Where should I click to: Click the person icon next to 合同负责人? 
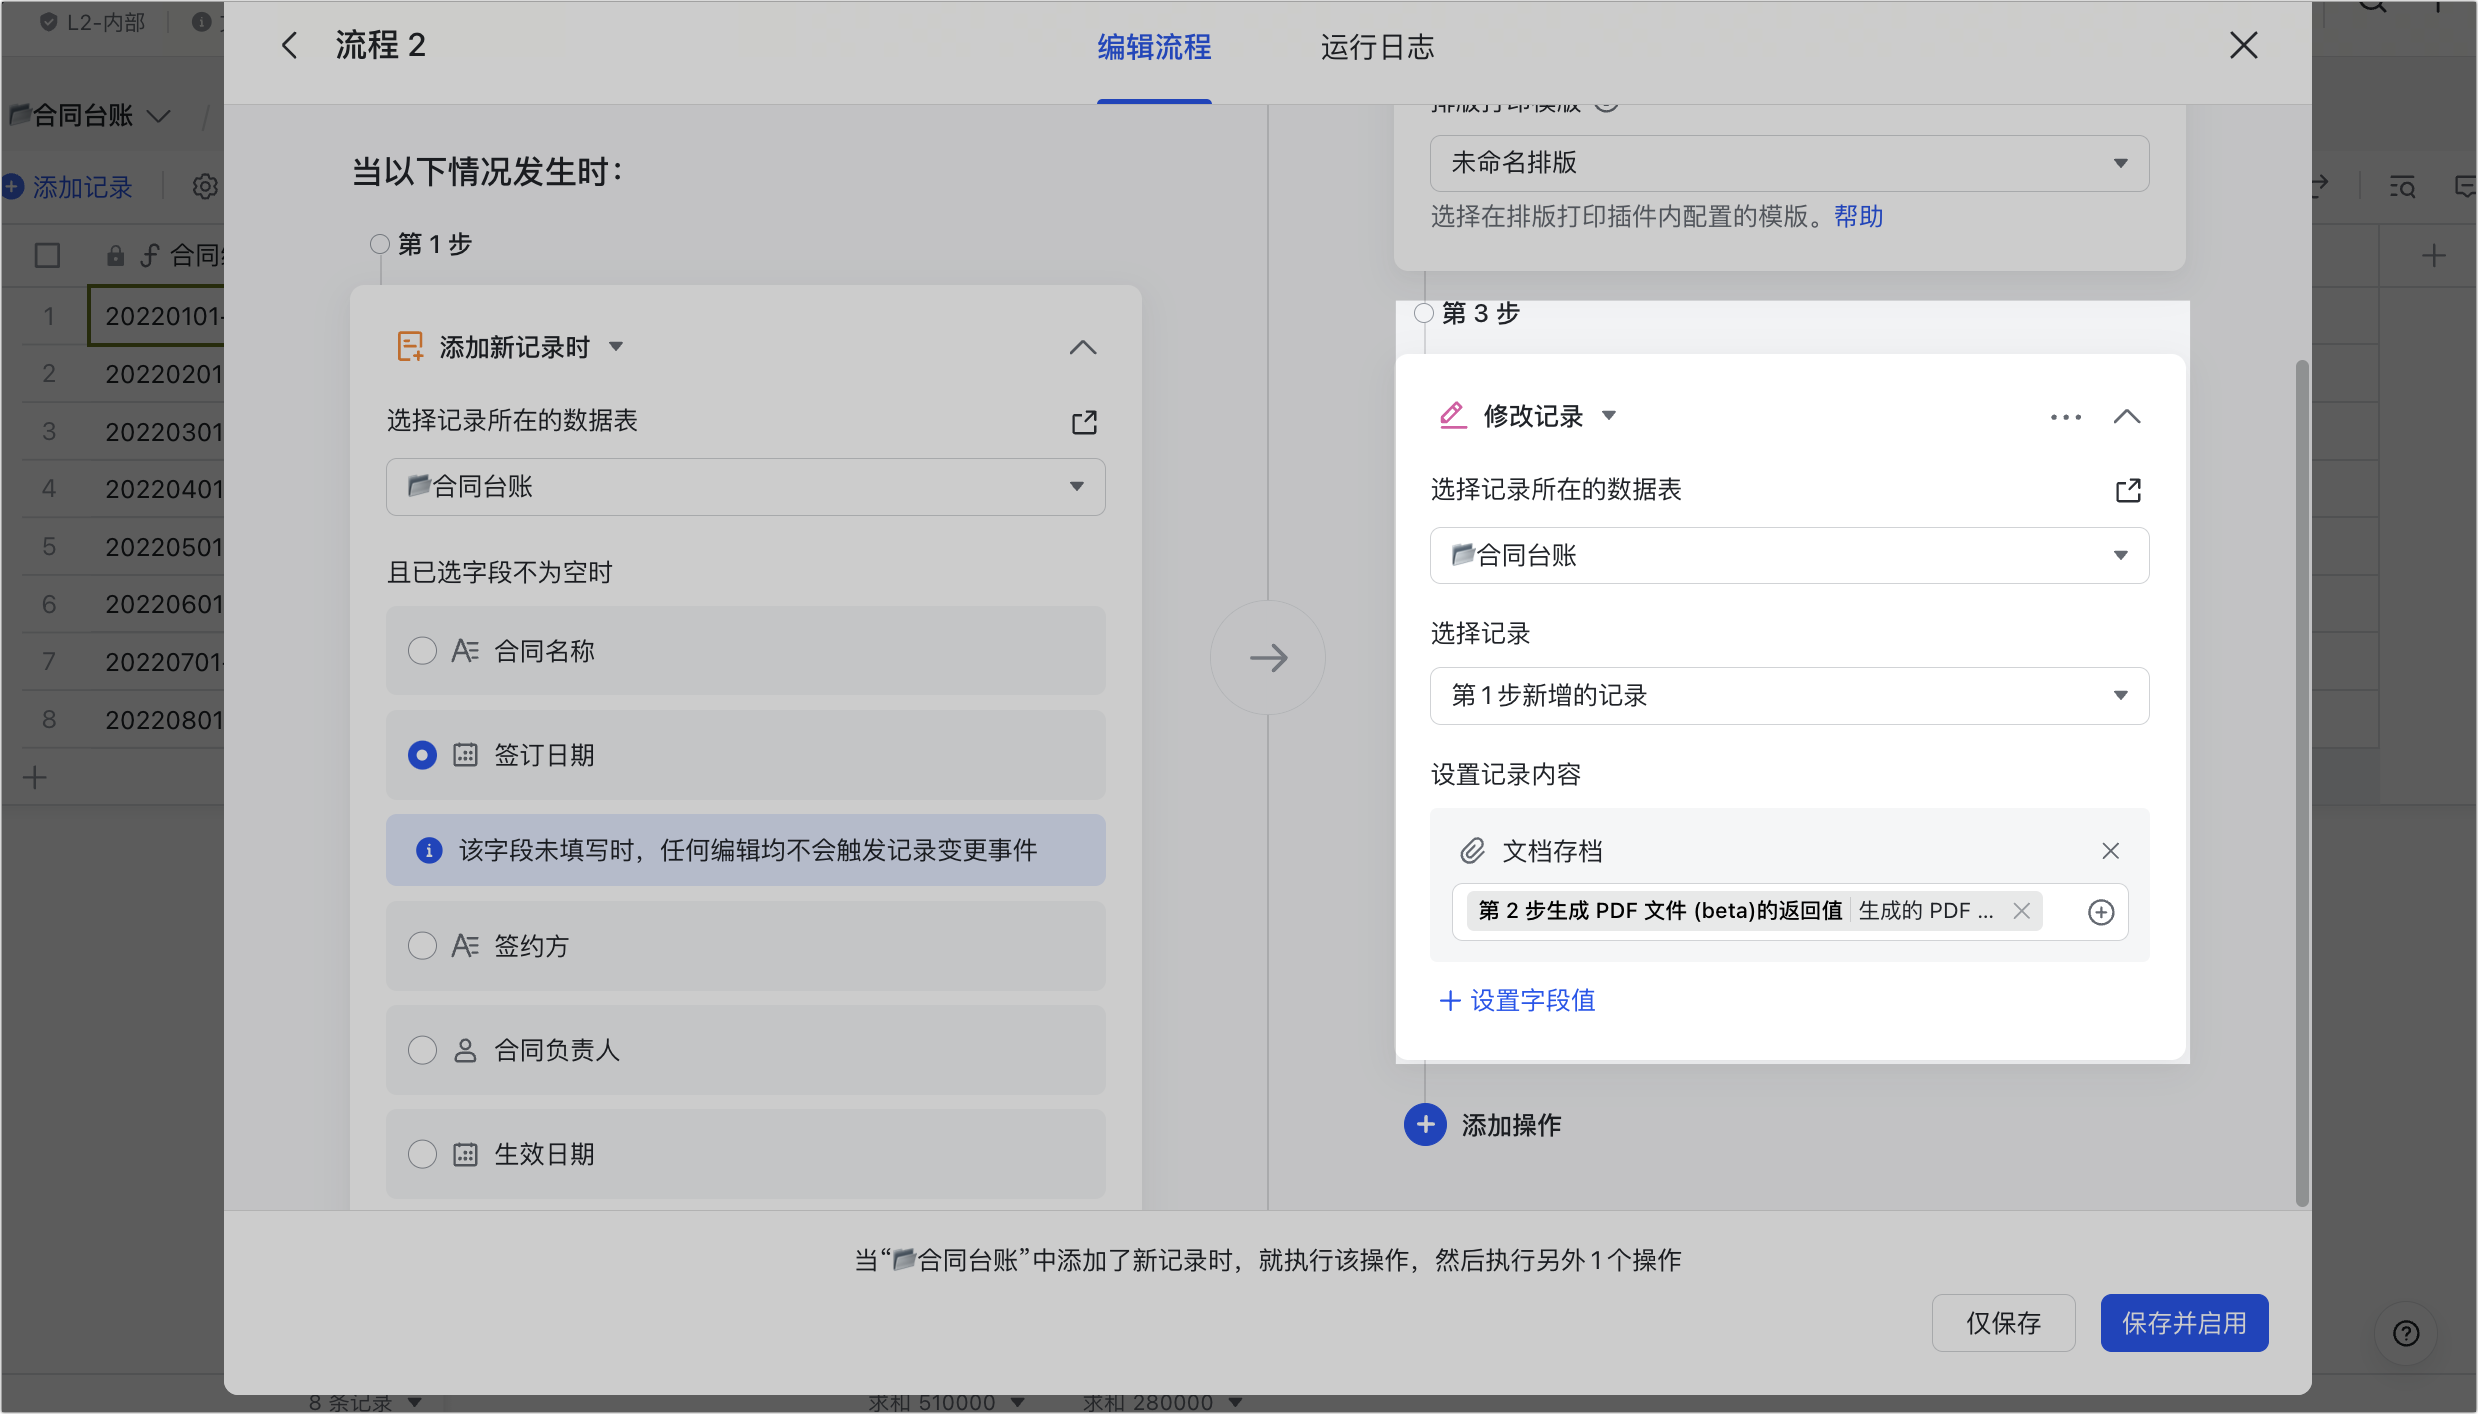click(465, 1050)
